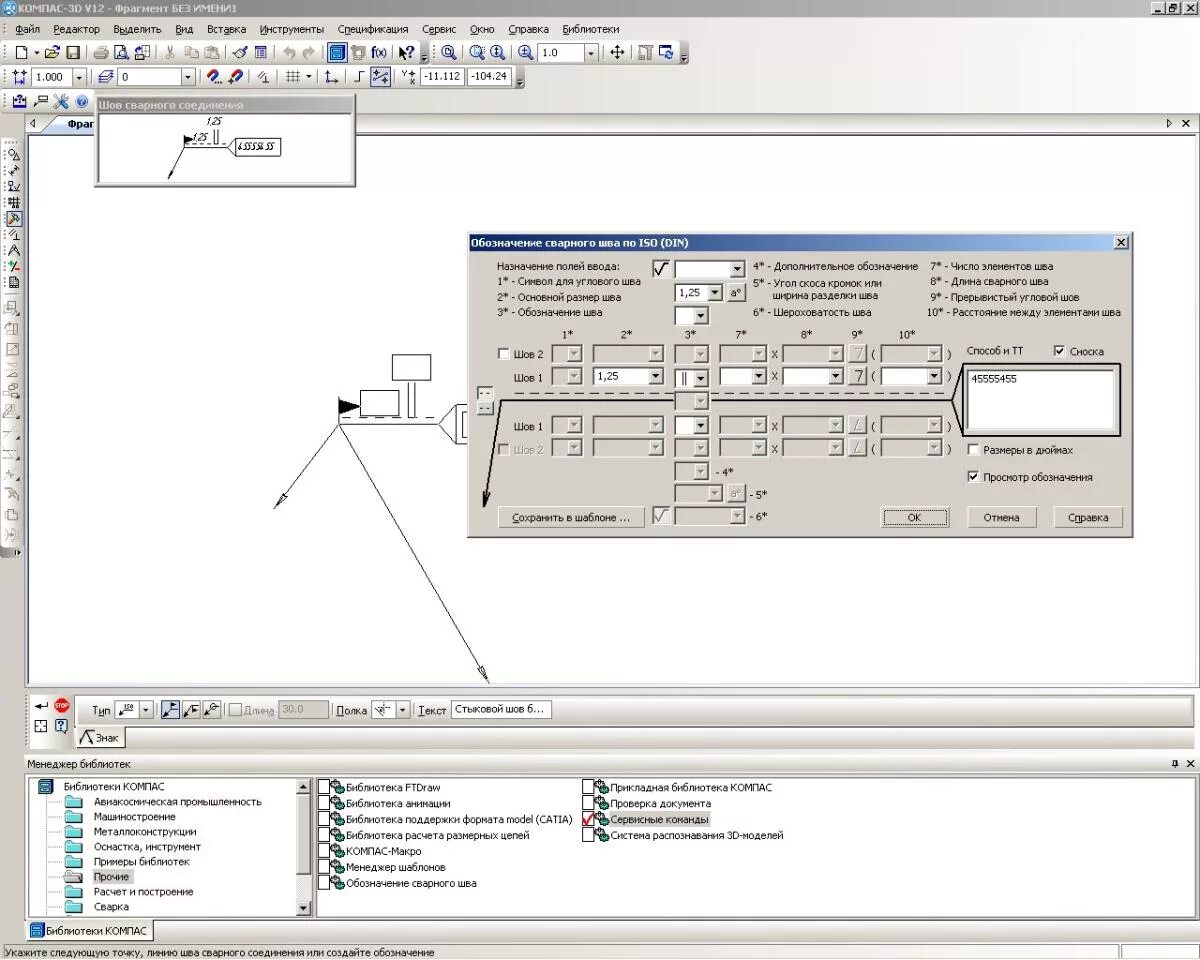
Task: Click the Print icon in standard toolbar
Action: click(x=101, y=53)
